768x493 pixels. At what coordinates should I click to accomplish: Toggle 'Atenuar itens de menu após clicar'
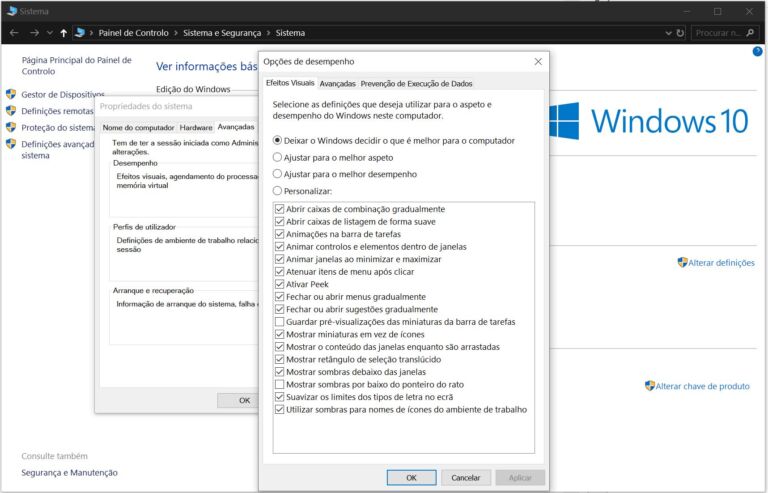coord(279,272)
